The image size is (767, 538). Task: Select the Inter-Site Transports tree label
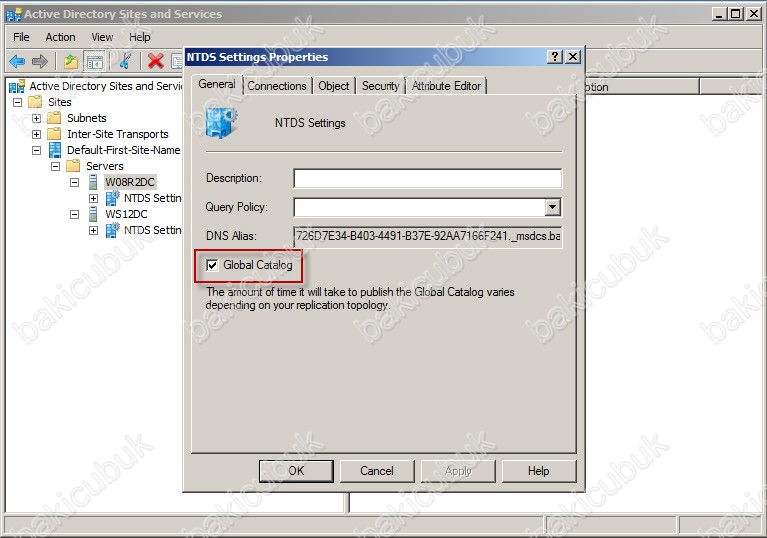tap(117, 134)
